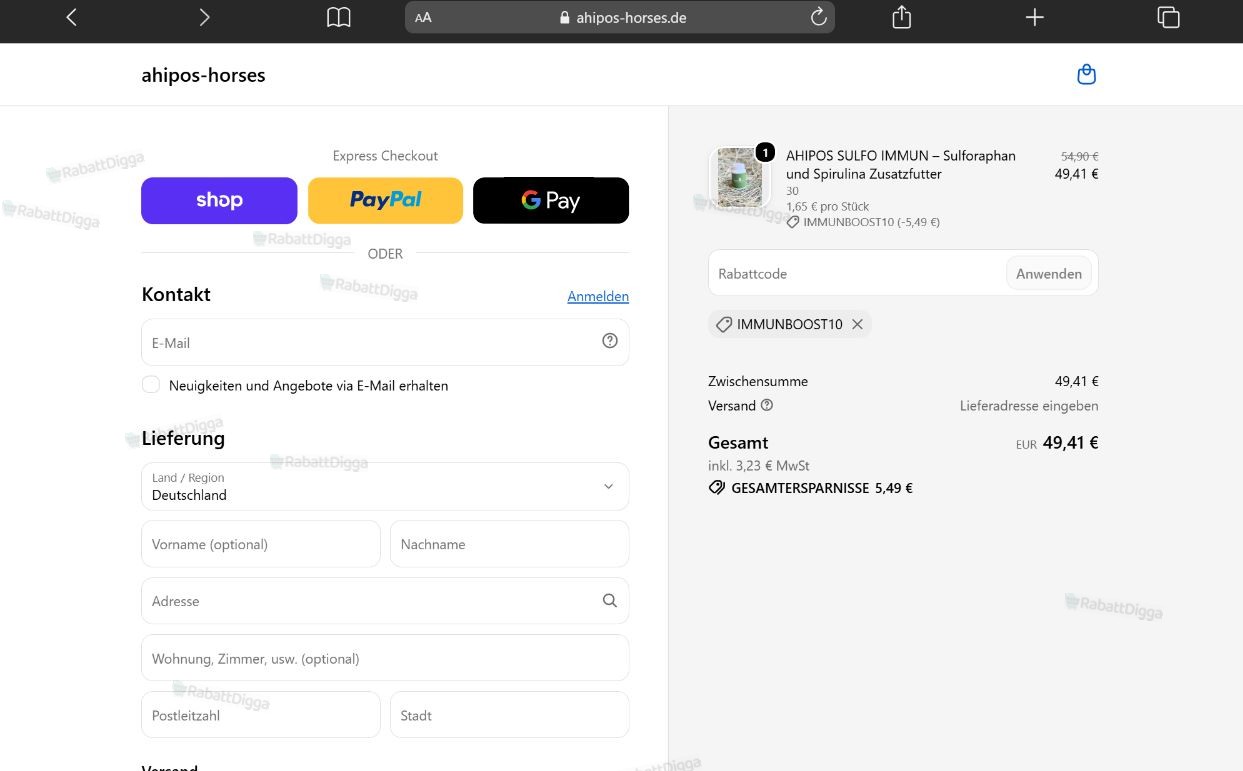Show all open tabs overview
Screen dimensions: 1243x771
pos(1168,17)
